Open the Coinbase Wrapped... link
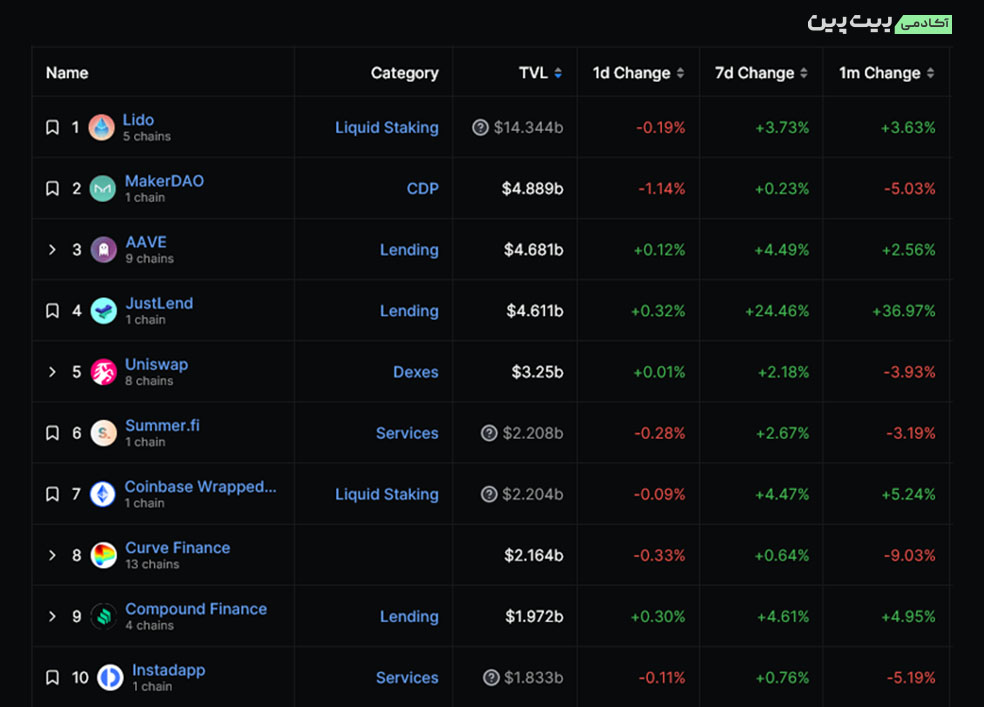Screen dimensions: 984x707 200,487
